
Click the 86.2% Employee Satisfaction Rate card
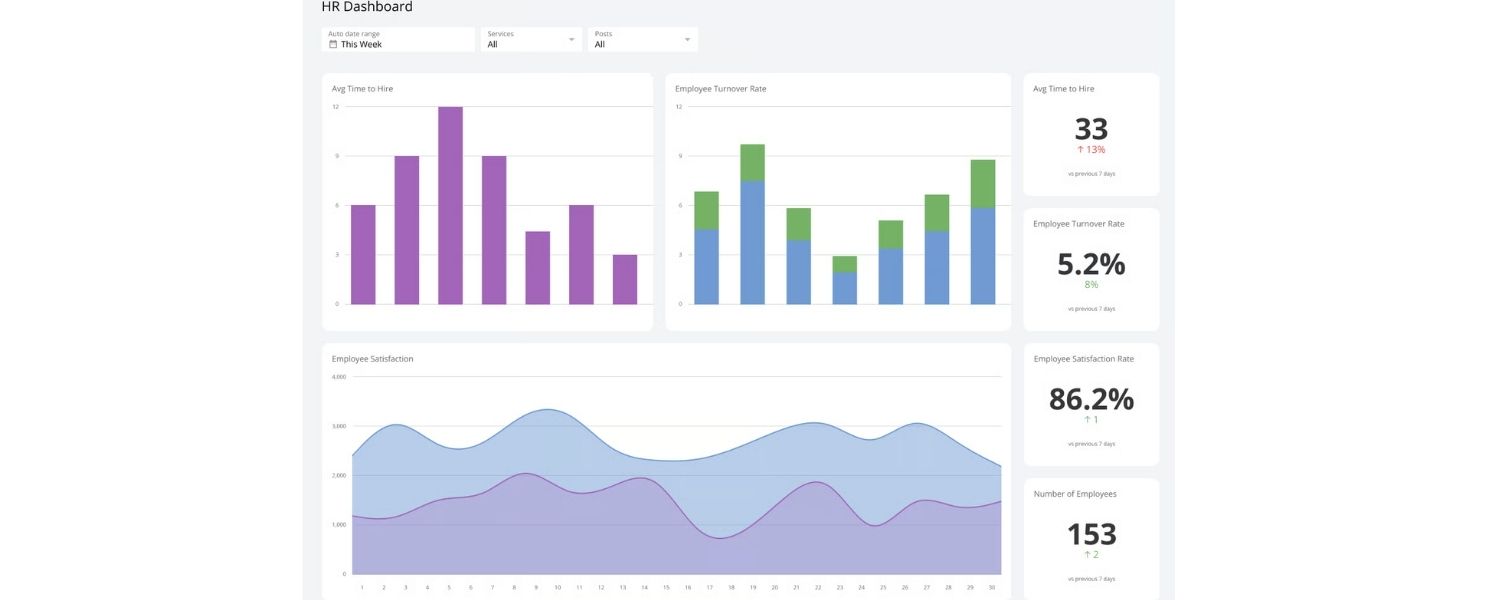tap(1092, 399)
